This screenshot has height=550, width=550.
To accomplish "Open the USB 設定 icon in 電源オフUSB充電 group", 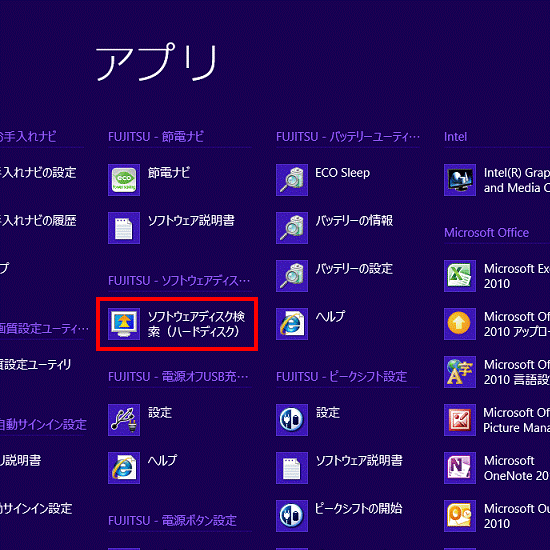I will pos(124,420).
